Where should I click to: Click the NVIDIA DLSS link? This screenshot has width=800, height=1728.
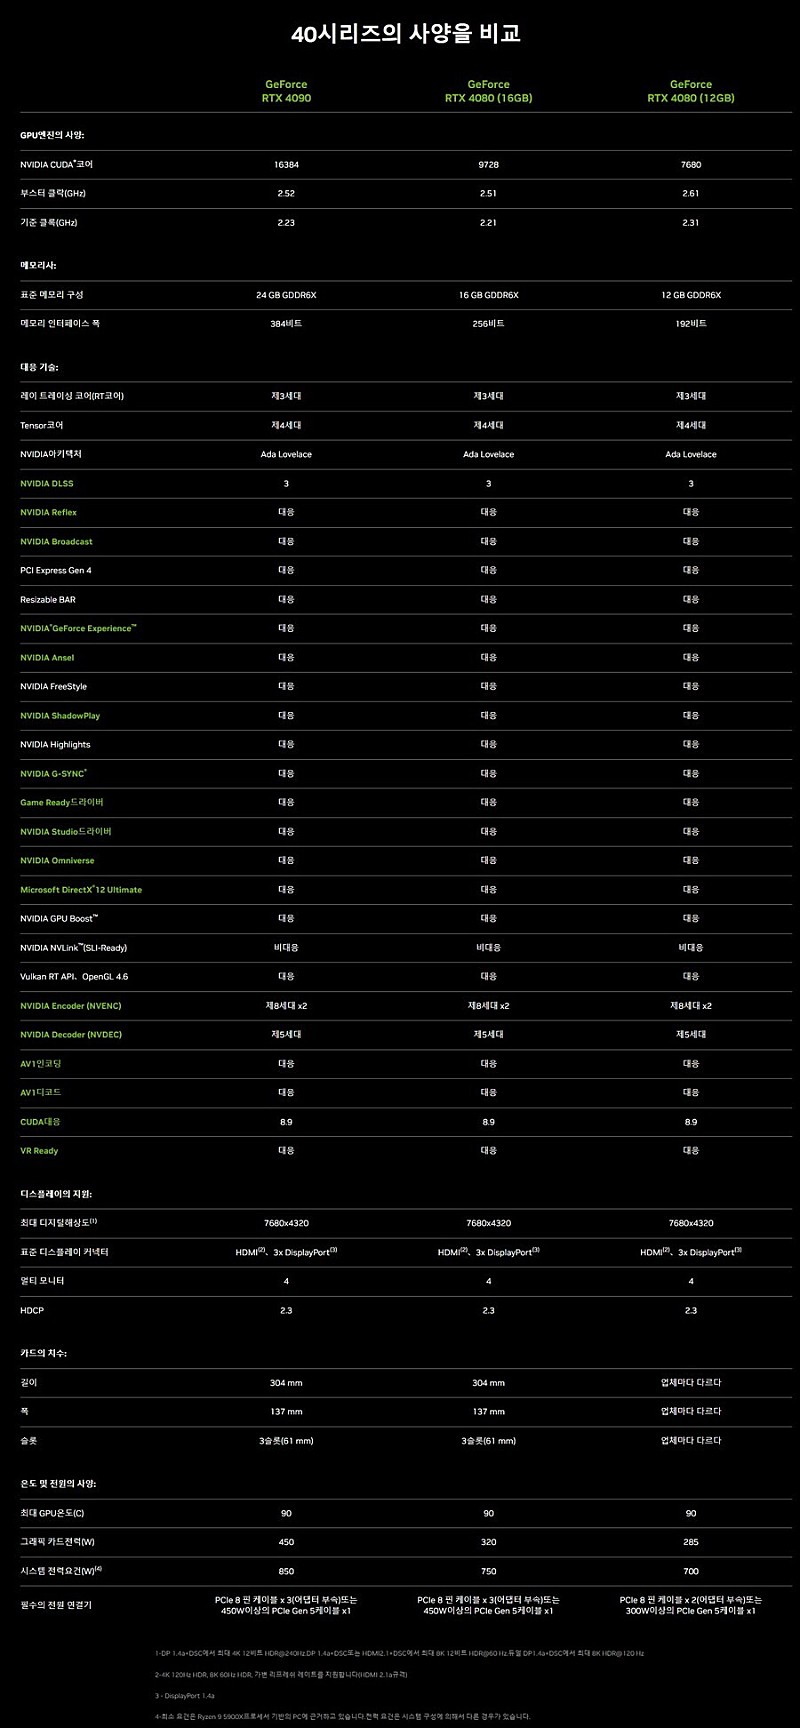click(x=47, y=484)
